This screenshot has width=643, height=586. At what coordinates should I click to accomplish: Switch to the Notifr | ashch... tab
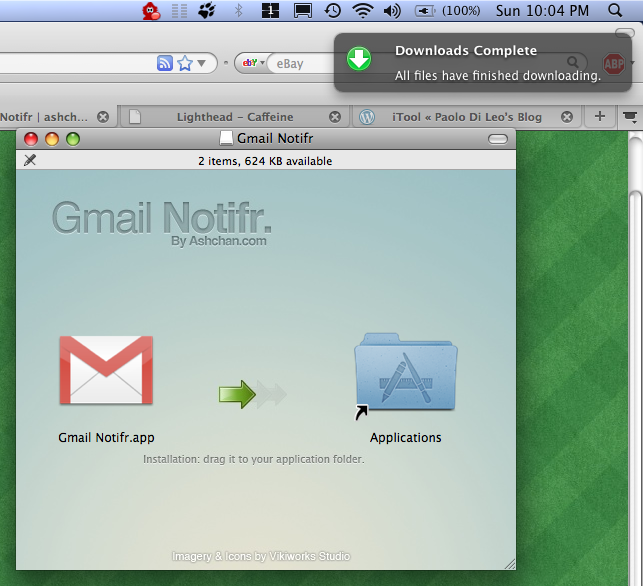44,117
